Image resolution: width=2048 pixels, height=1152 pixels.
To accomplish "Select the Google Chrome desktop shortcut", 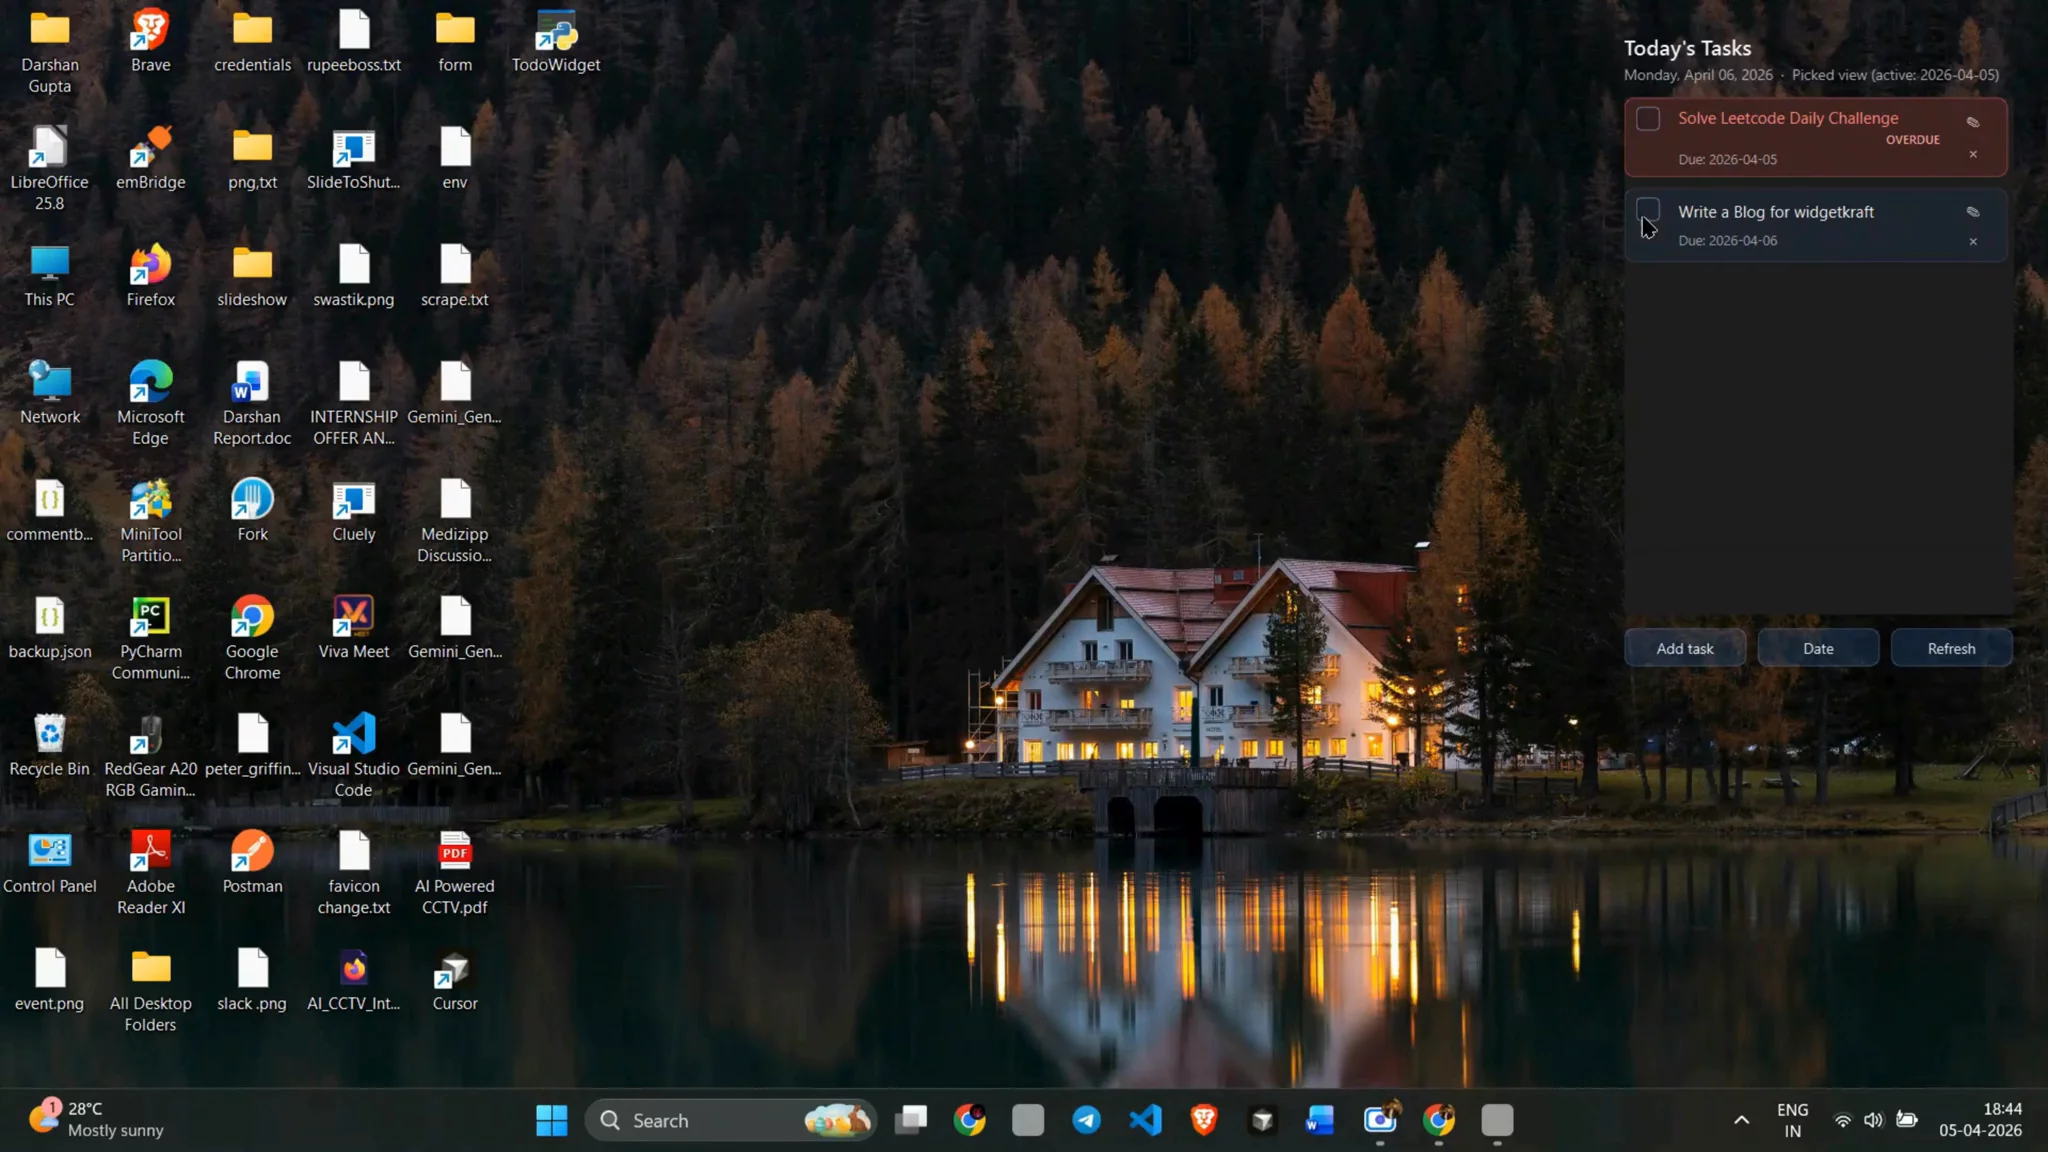I will pyautogui.click(x=252, y=639).
